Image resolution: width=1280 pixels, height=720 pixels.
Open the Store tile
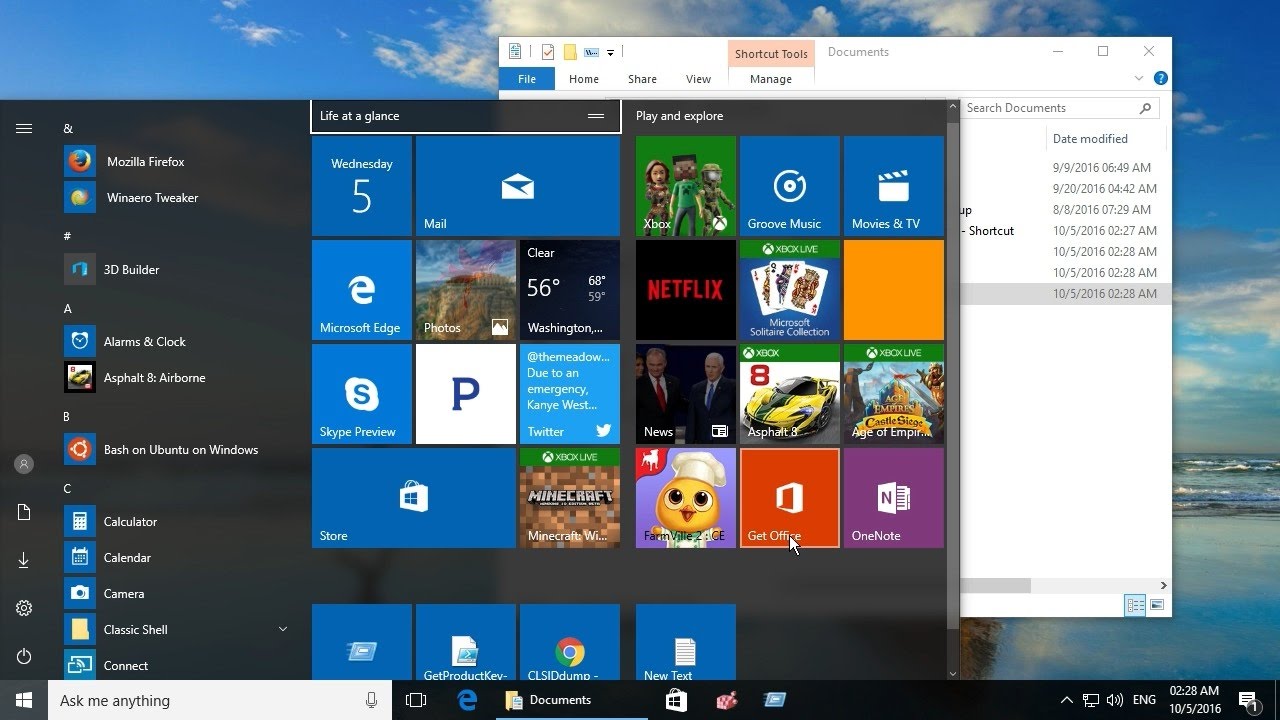click(x=414, y=498)
